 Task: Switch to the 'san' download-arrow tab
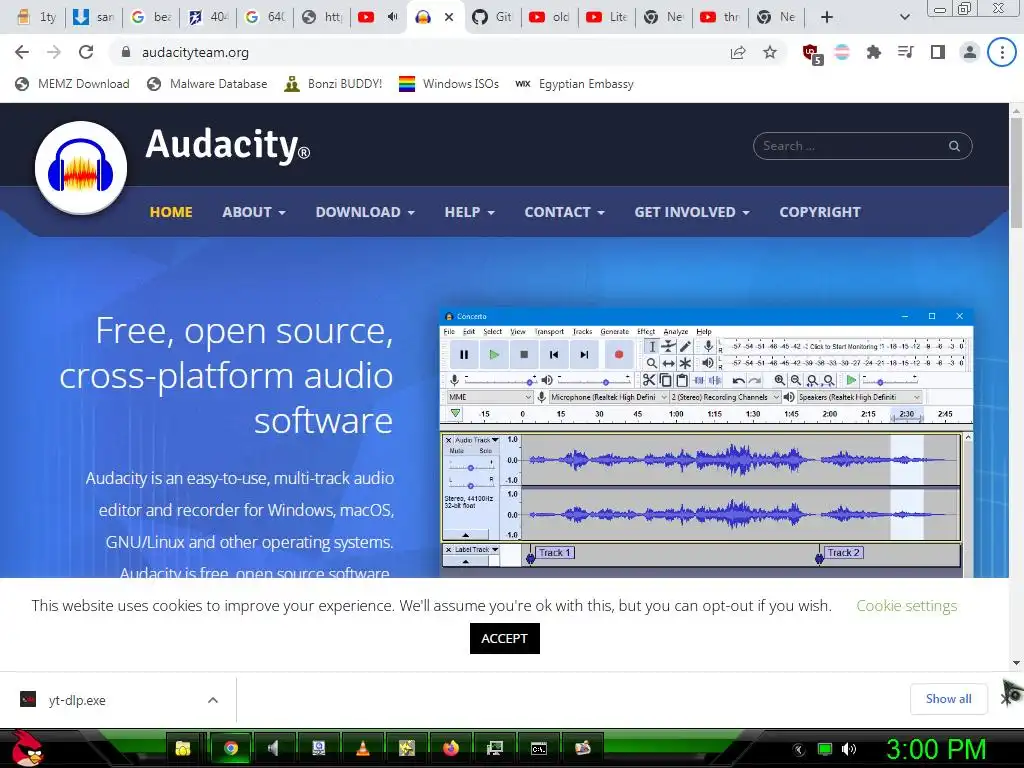point(93,17)
